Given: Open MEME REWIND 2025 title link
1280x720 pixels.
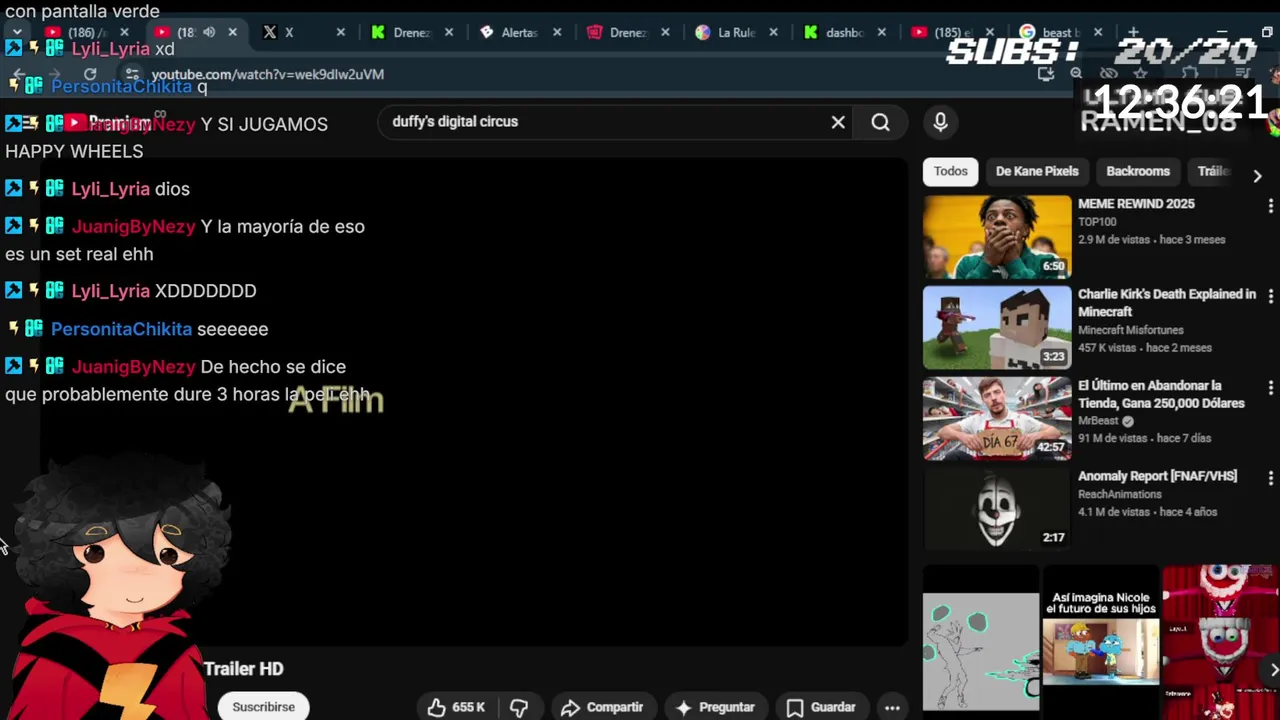Looking at the screenshot, I should [1136, 204].
